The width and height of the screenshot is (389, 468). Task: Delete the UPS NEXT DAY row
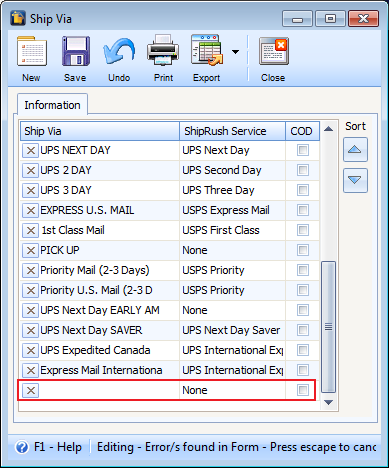click(x=31, y=150)
